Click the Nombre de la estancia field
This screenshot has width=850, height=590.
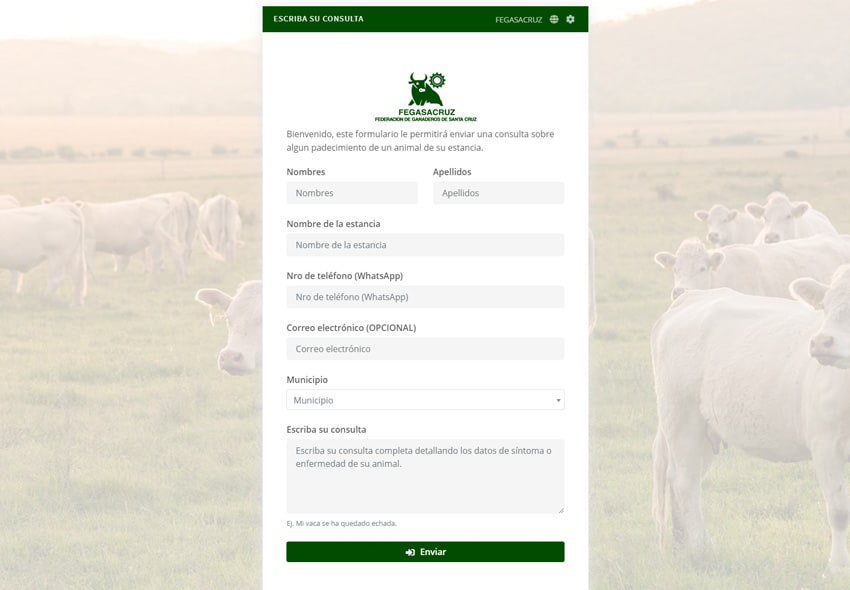coord(425,245)
